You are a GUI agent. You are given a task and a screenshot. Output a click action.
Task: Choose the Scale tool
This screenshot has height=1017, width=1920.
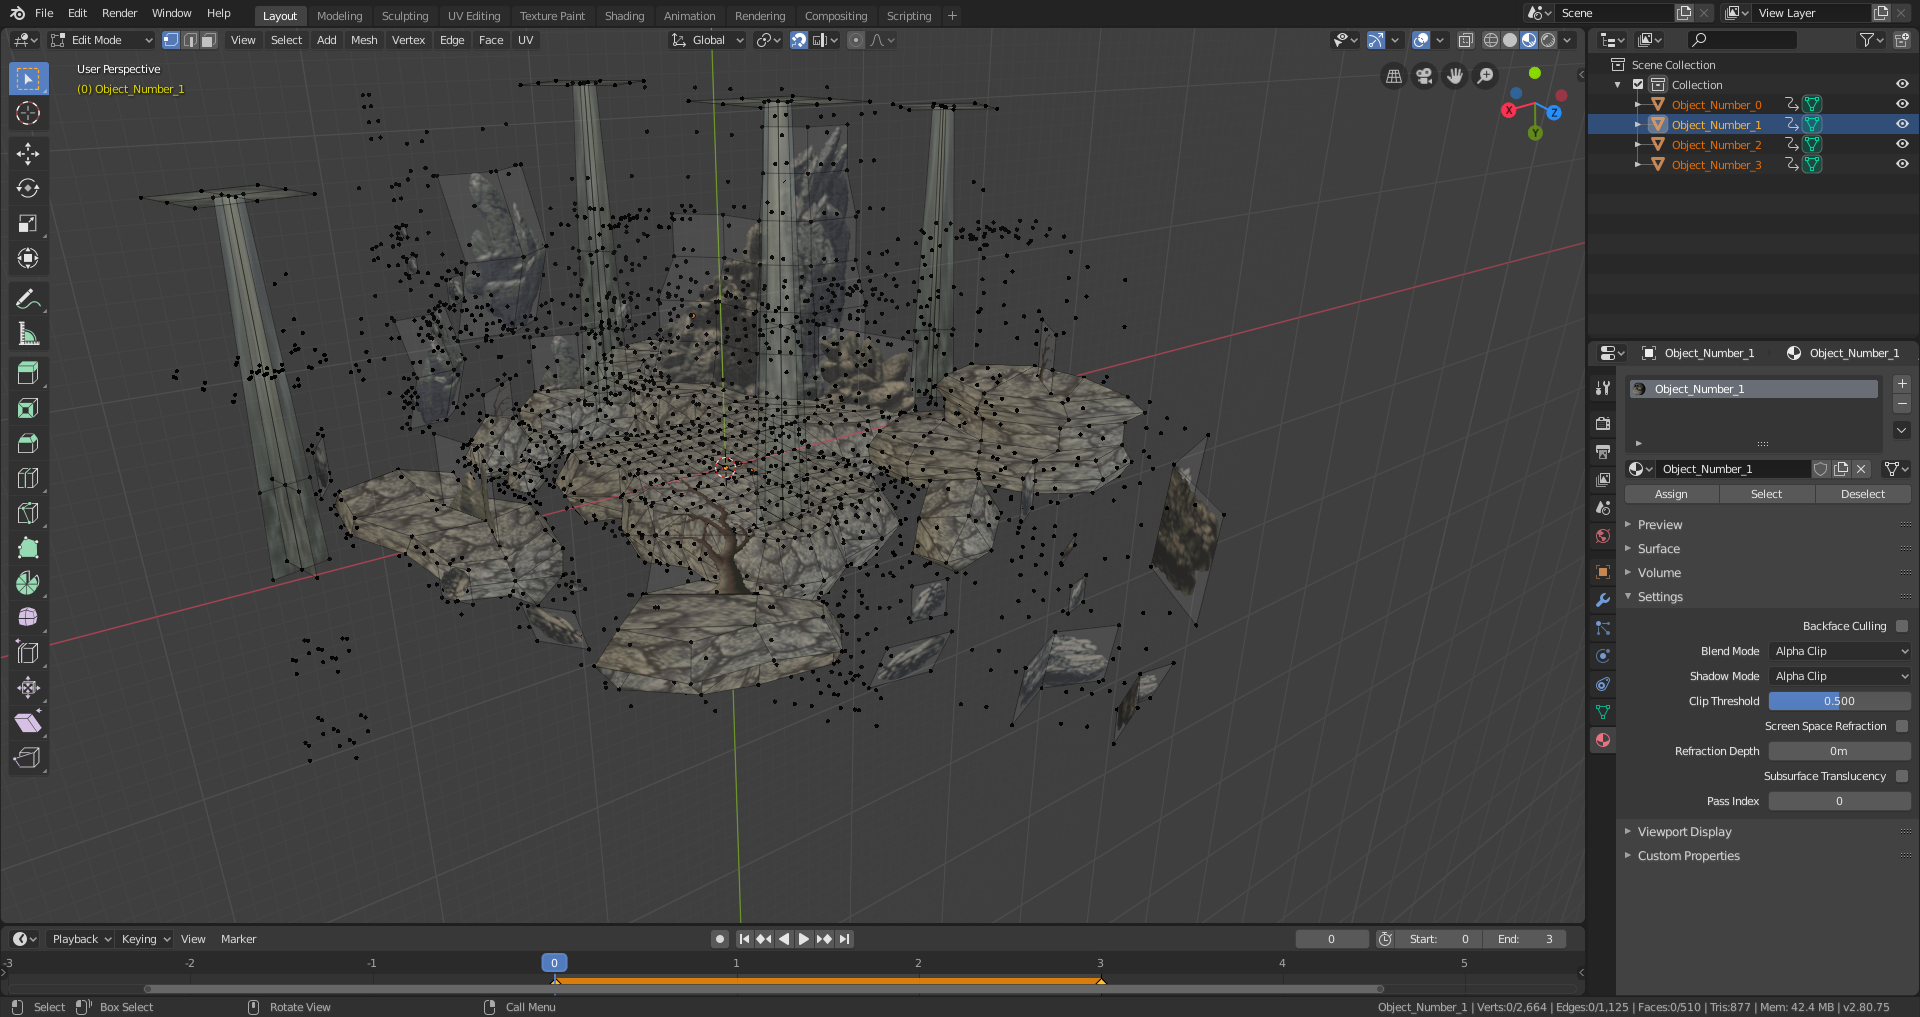coord(28,223)
